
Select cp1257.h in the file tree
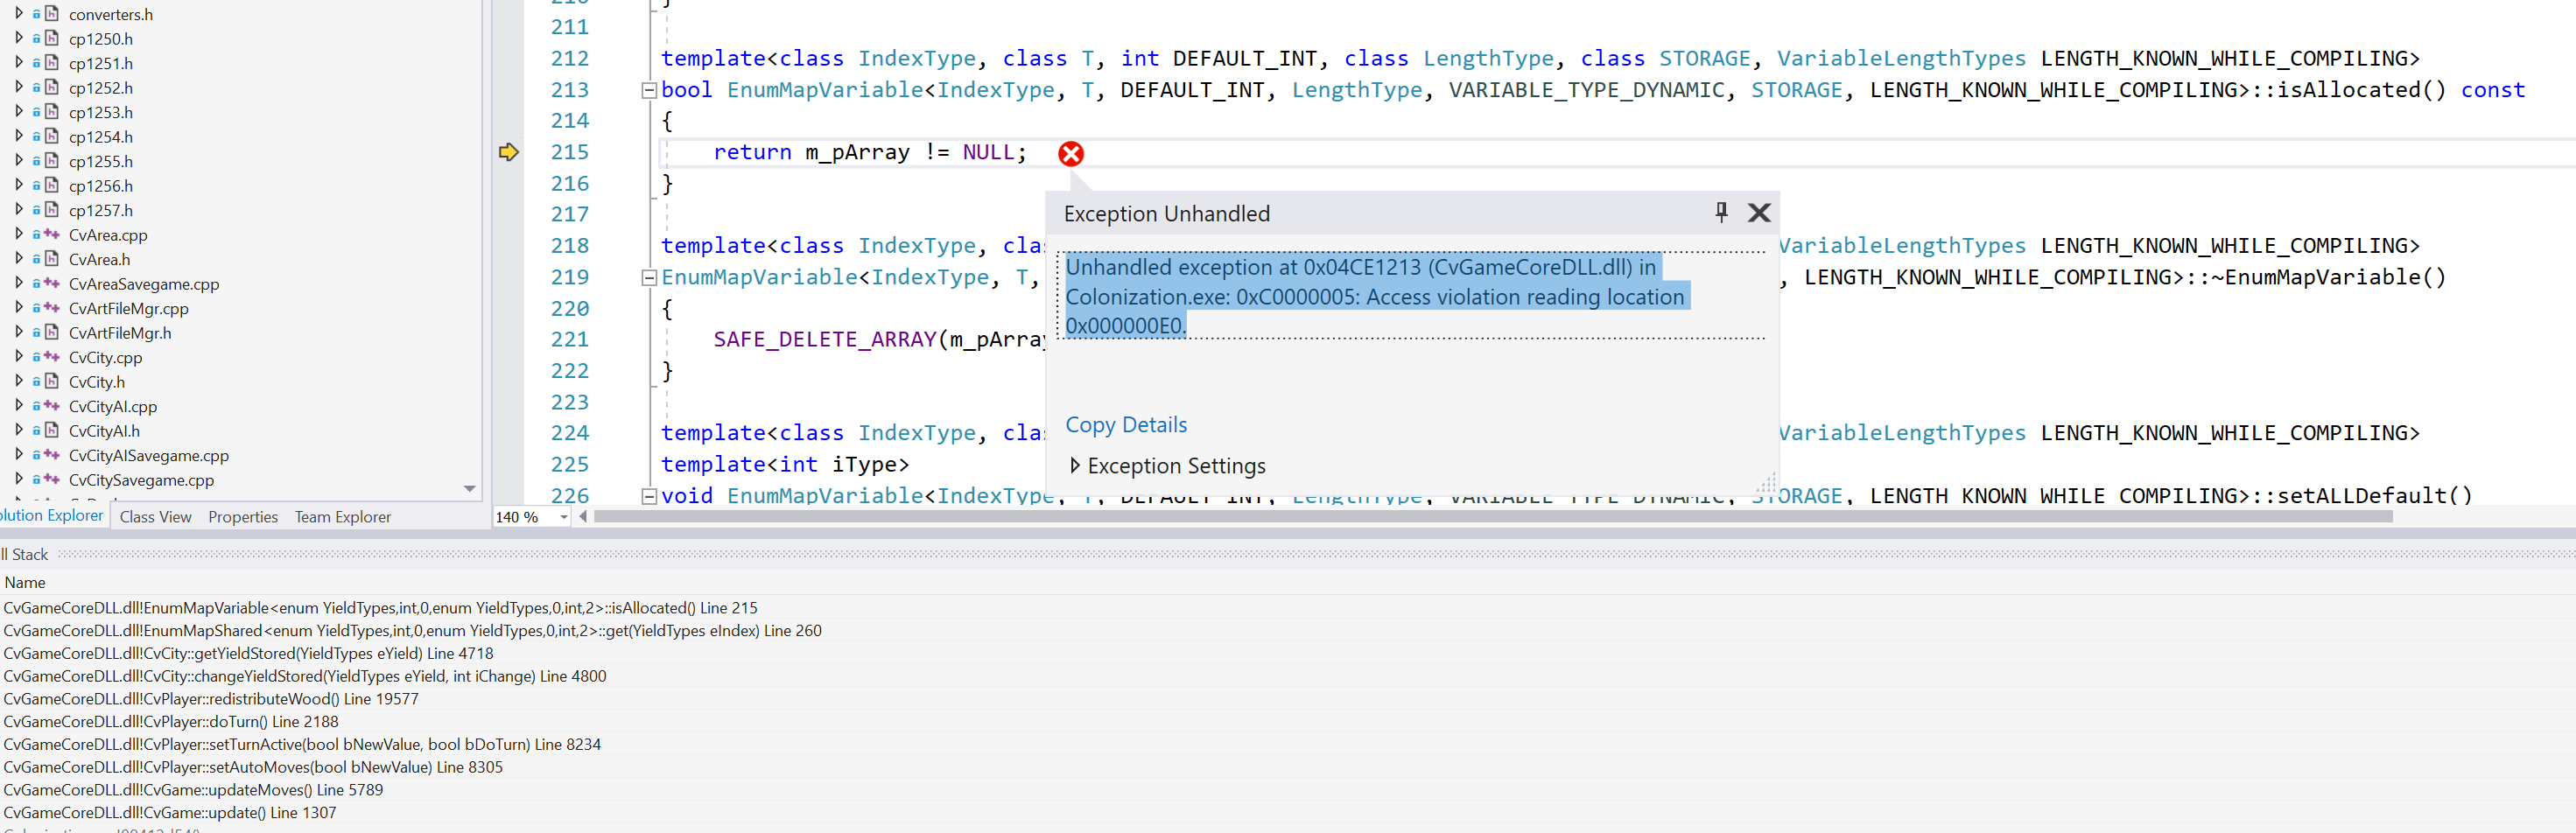[100, 211]
